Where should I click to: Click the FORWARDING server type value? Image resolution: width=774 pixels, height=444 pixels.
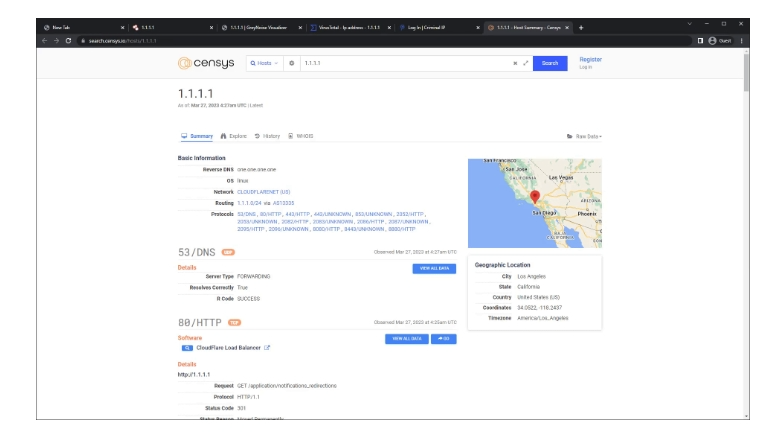click(254, 277)
